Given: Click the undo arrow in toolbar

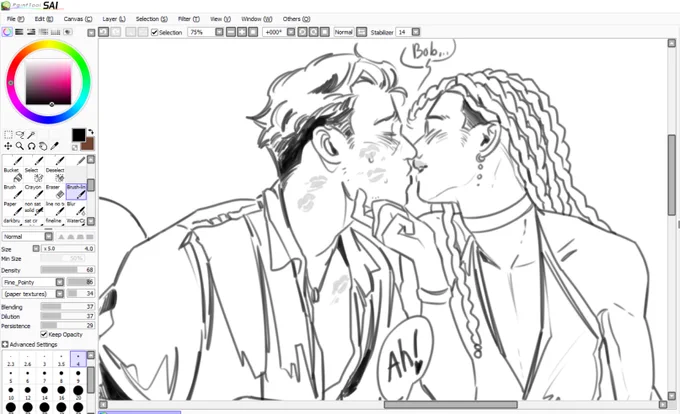Looking at the screenshot, I should pos(103,32).
